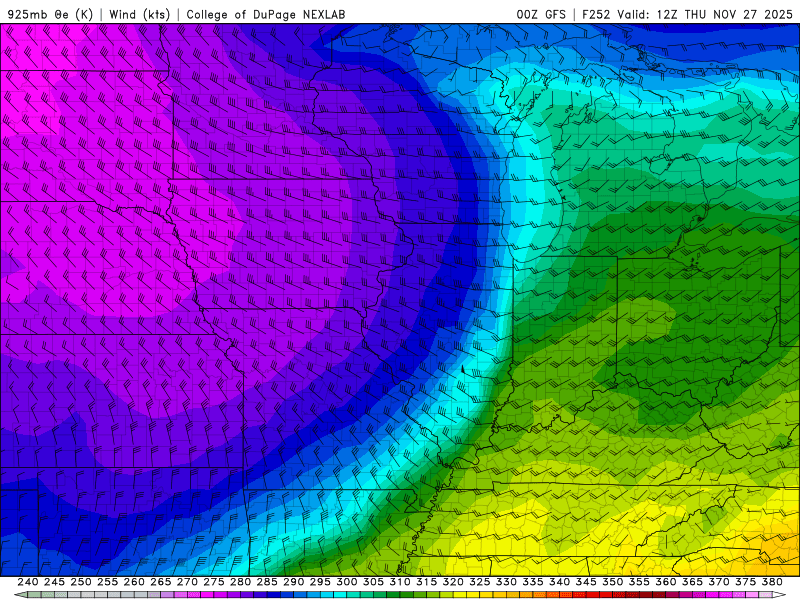Click the '925mb θe (K)' title text
This screenshot has width=800, height=600.
(x=51, y=14)
